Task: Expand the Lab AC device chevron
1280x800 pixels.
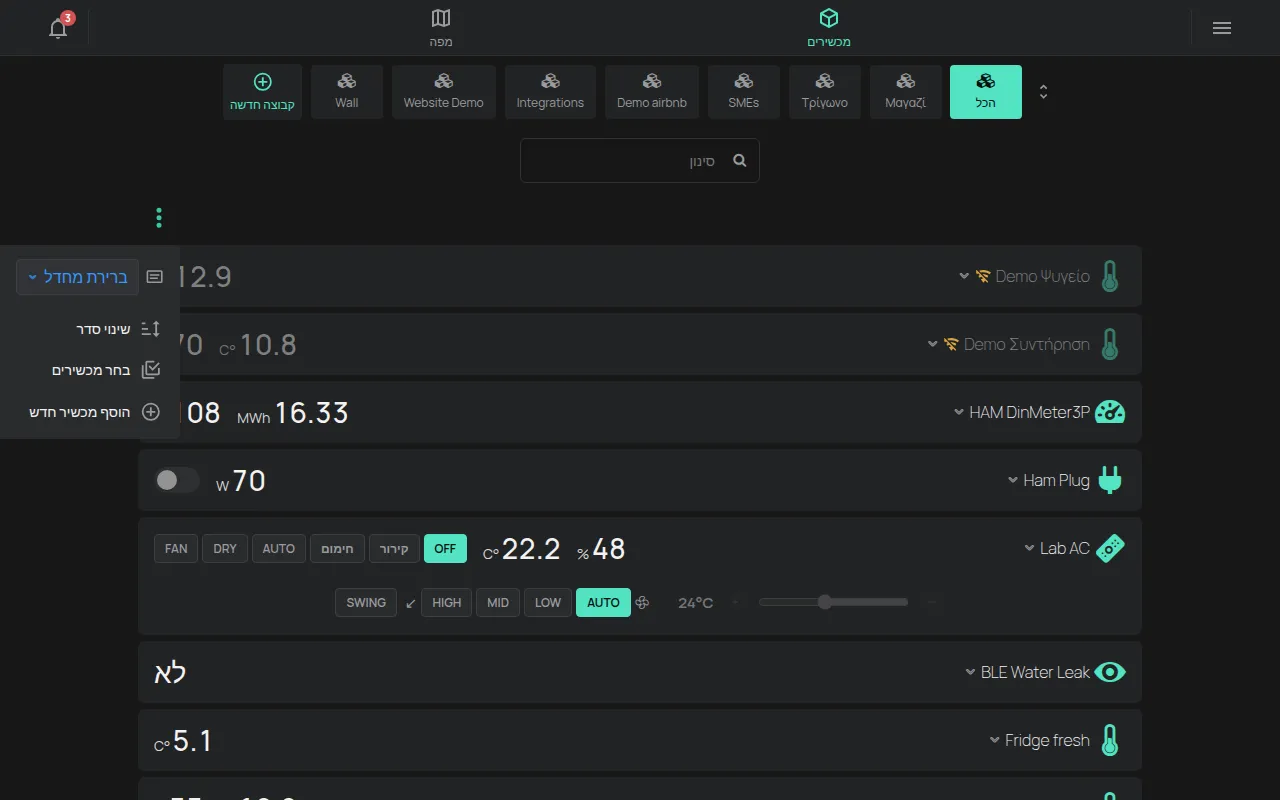Action: click(1029, 548)
